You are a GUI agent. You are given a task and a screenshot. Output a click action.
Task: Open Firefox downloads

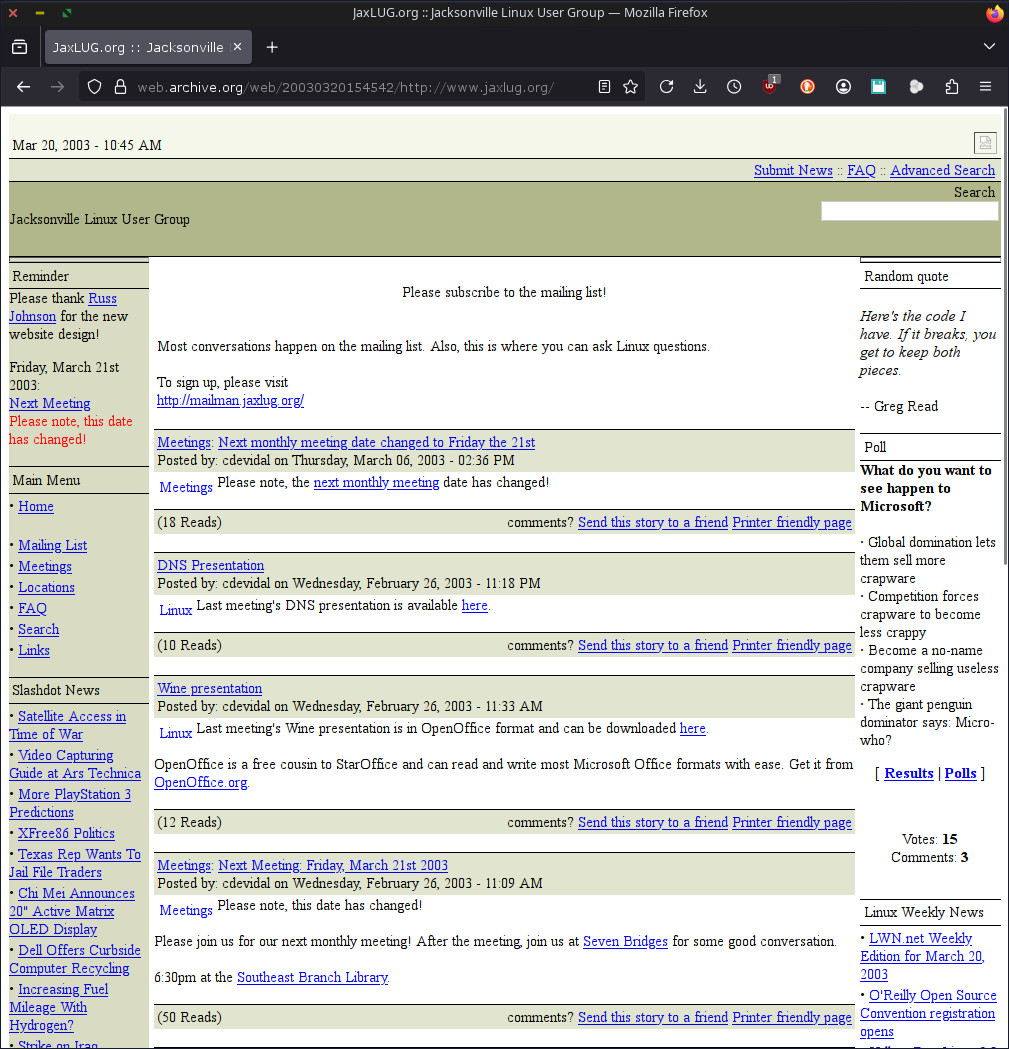point(700,87)
